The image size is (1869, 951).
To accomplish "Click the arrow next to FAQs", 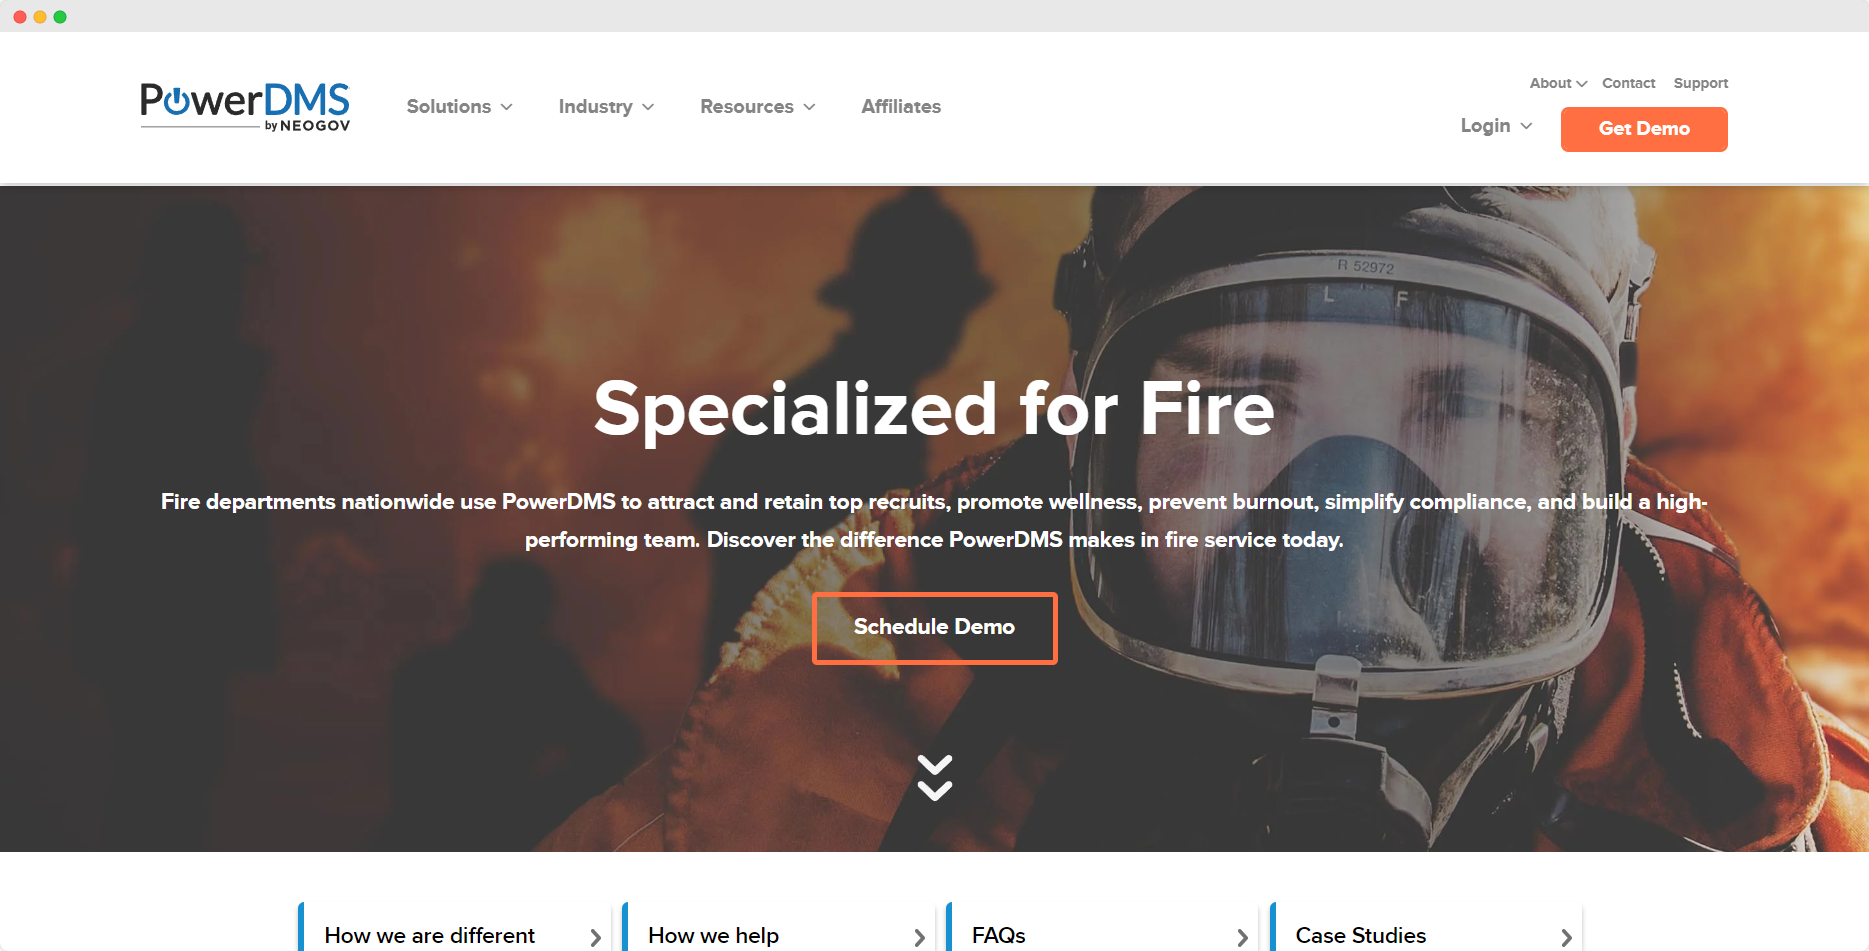I will 1242,937.
